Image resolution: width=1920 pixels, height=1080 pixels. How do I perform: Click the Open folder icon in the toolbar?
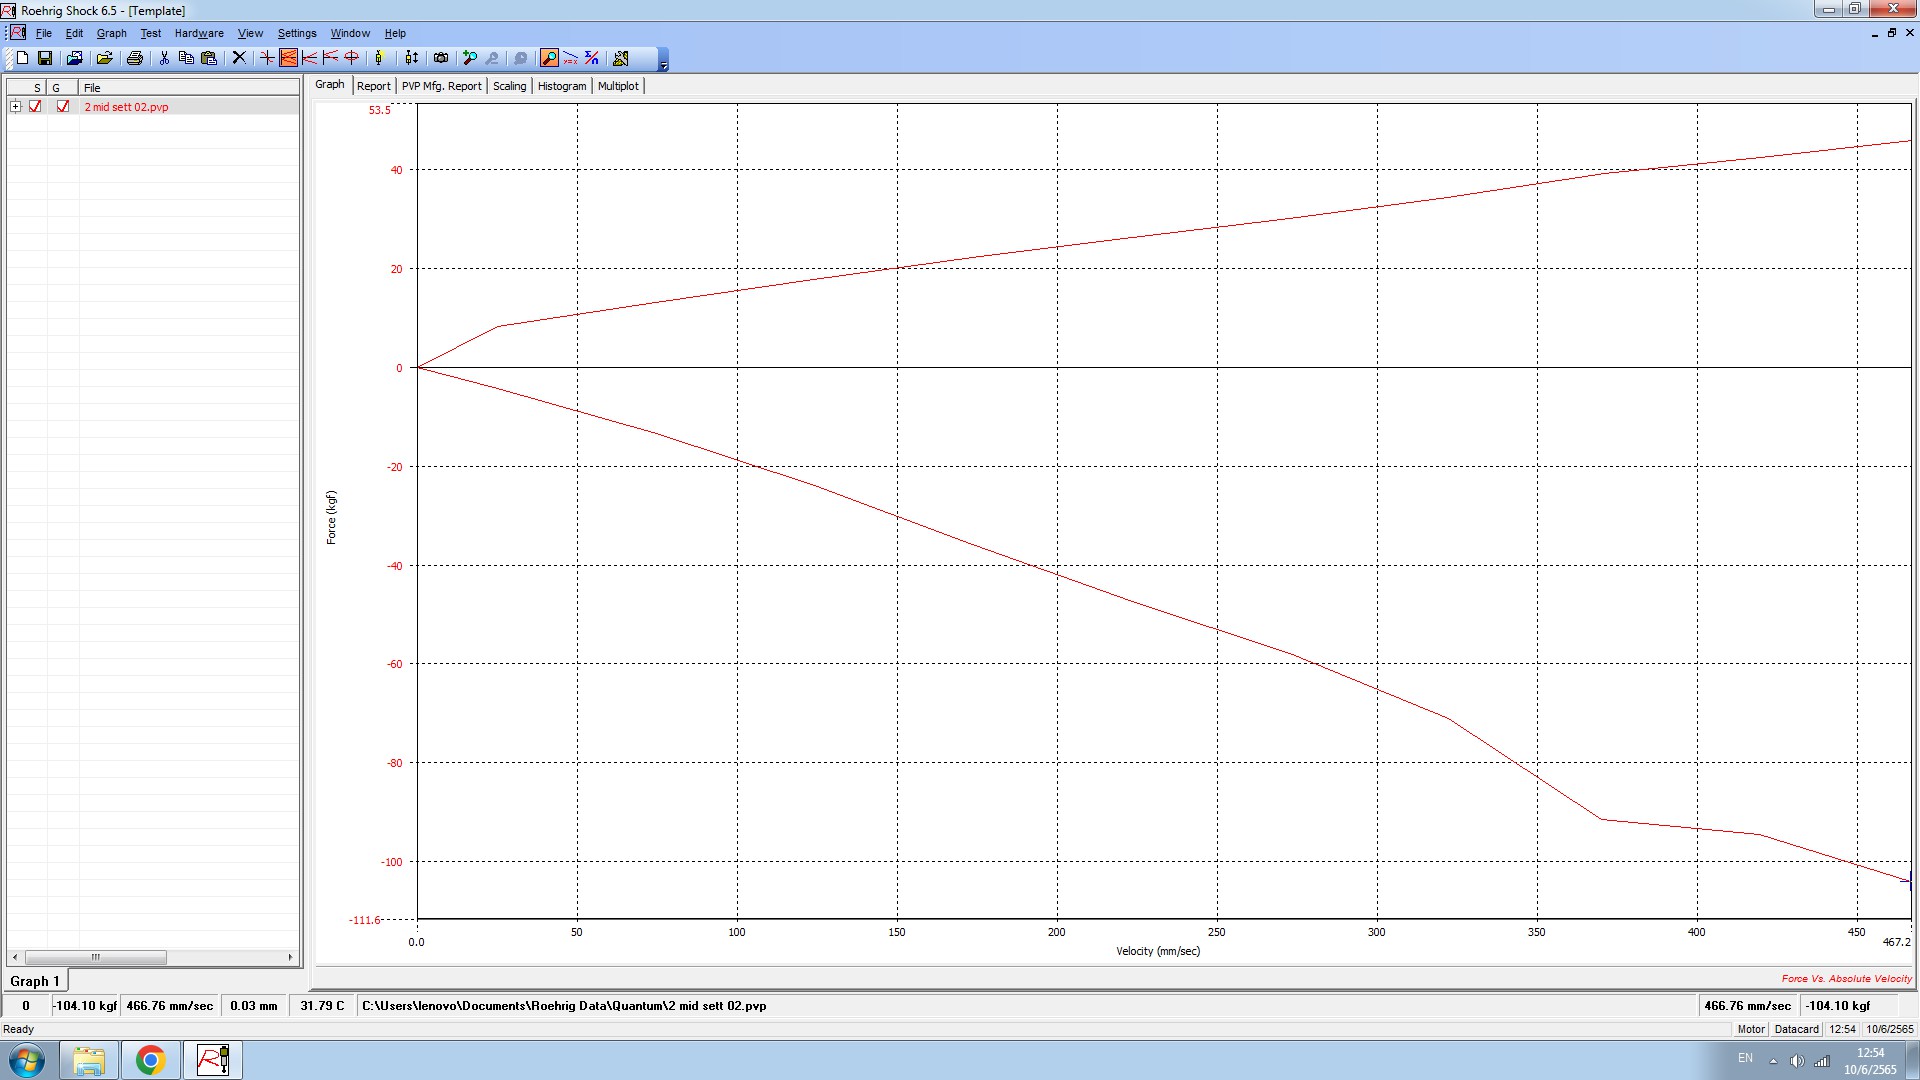point(104,58)
